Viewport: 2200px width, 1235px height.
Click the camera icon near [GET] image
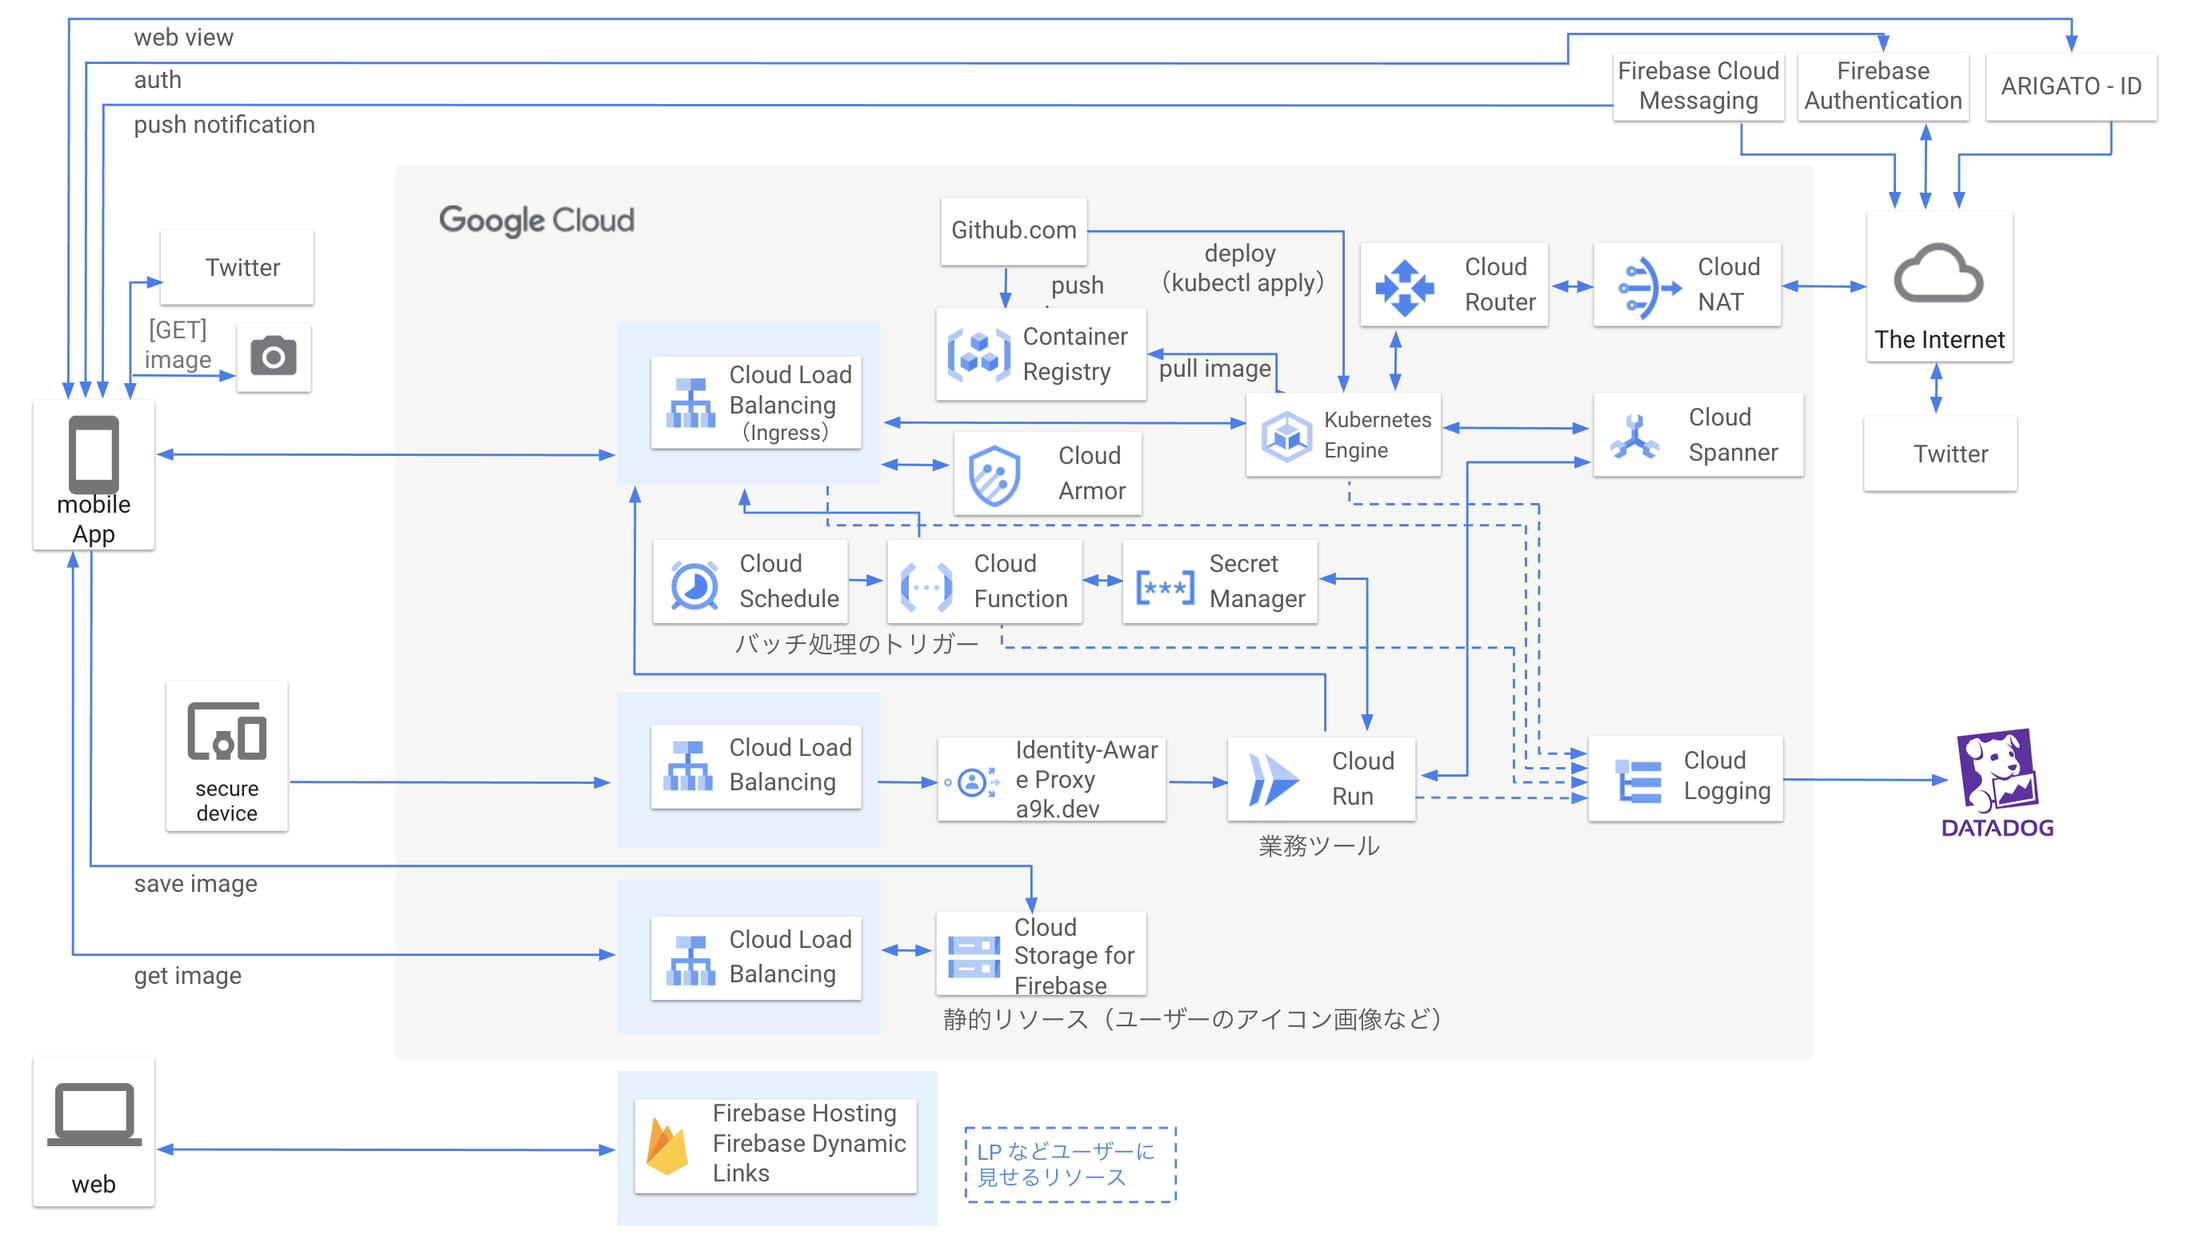tap(273, 357)
